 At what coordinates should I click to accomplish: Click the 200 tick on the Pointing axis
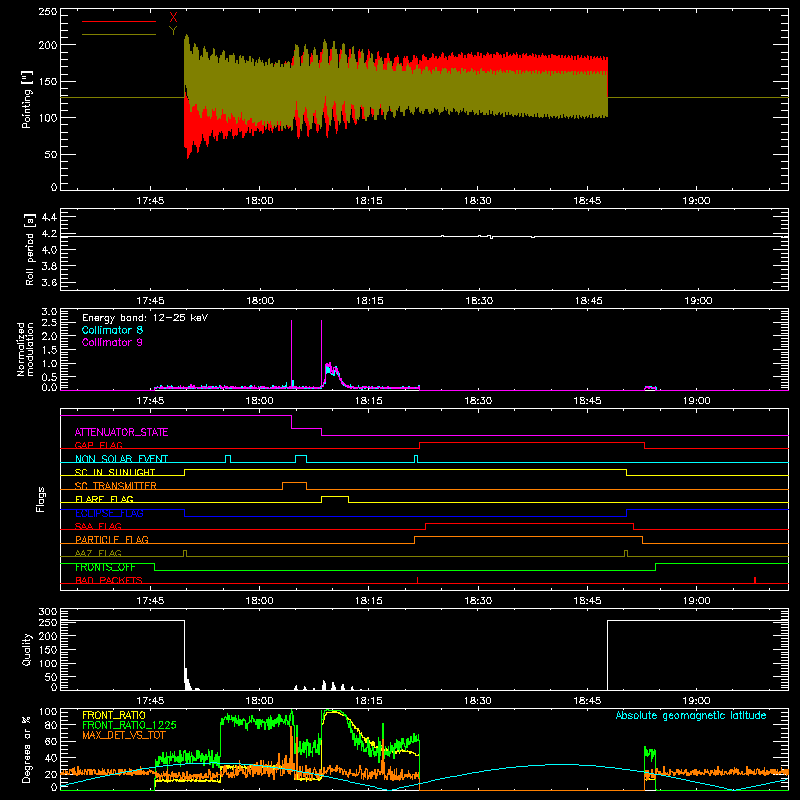(x=48, y=45)
